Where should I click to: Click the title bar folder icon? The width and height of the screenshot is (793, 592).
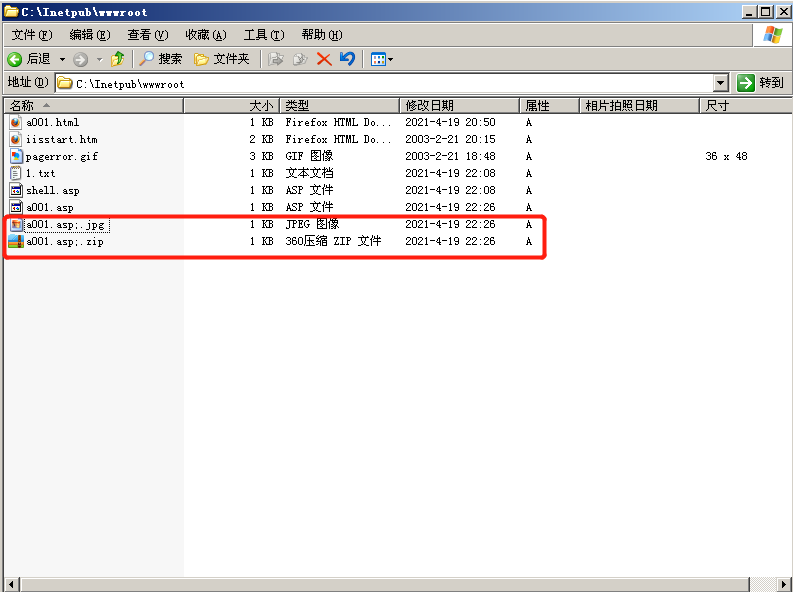(x=11, y=11)
